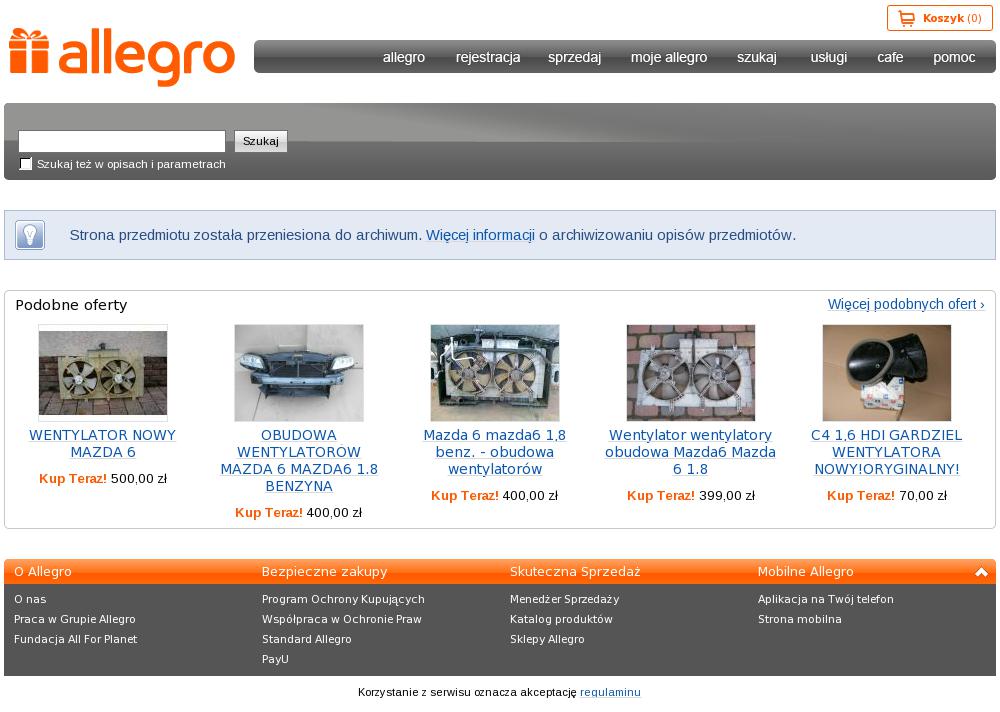Open Mazda 6 mazda6 1,8 benz. offer title

pos(495,452)
